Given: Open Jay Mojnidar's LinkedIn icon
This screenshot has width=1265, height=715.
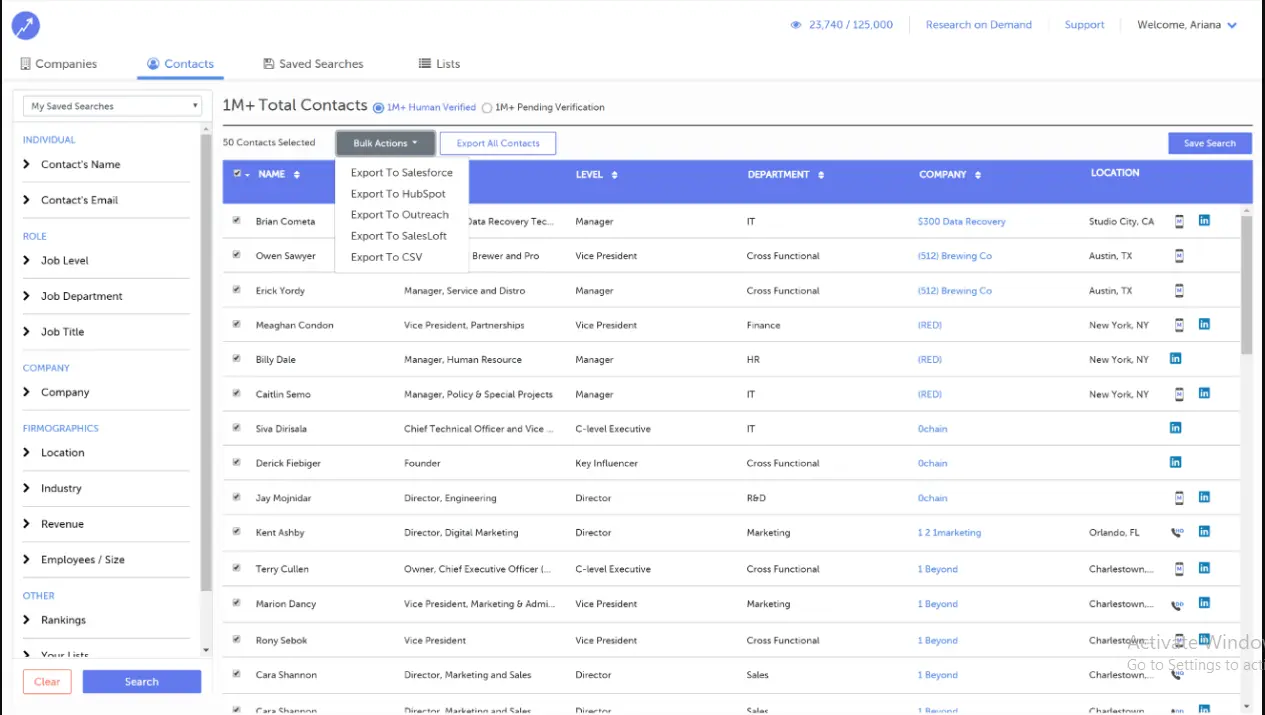Looking at the screenshot, I should point(1204,496).
